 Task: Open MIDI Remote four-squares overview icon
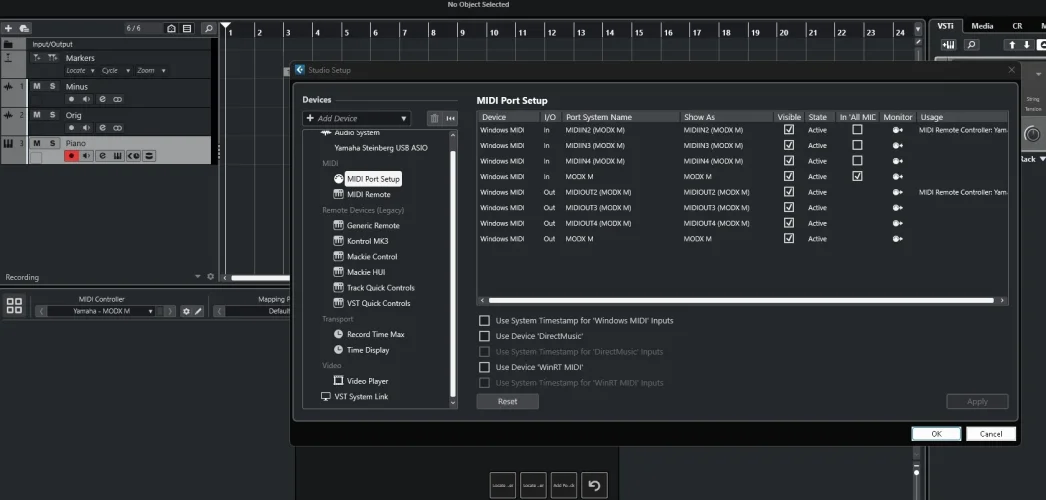click(14, 306)
